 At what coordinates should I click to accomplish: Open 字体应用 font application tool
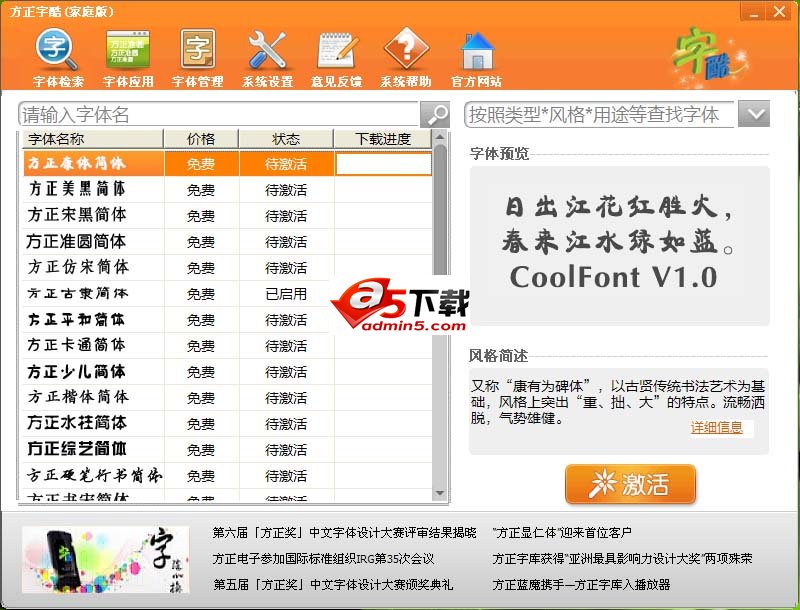coord(128,59)
